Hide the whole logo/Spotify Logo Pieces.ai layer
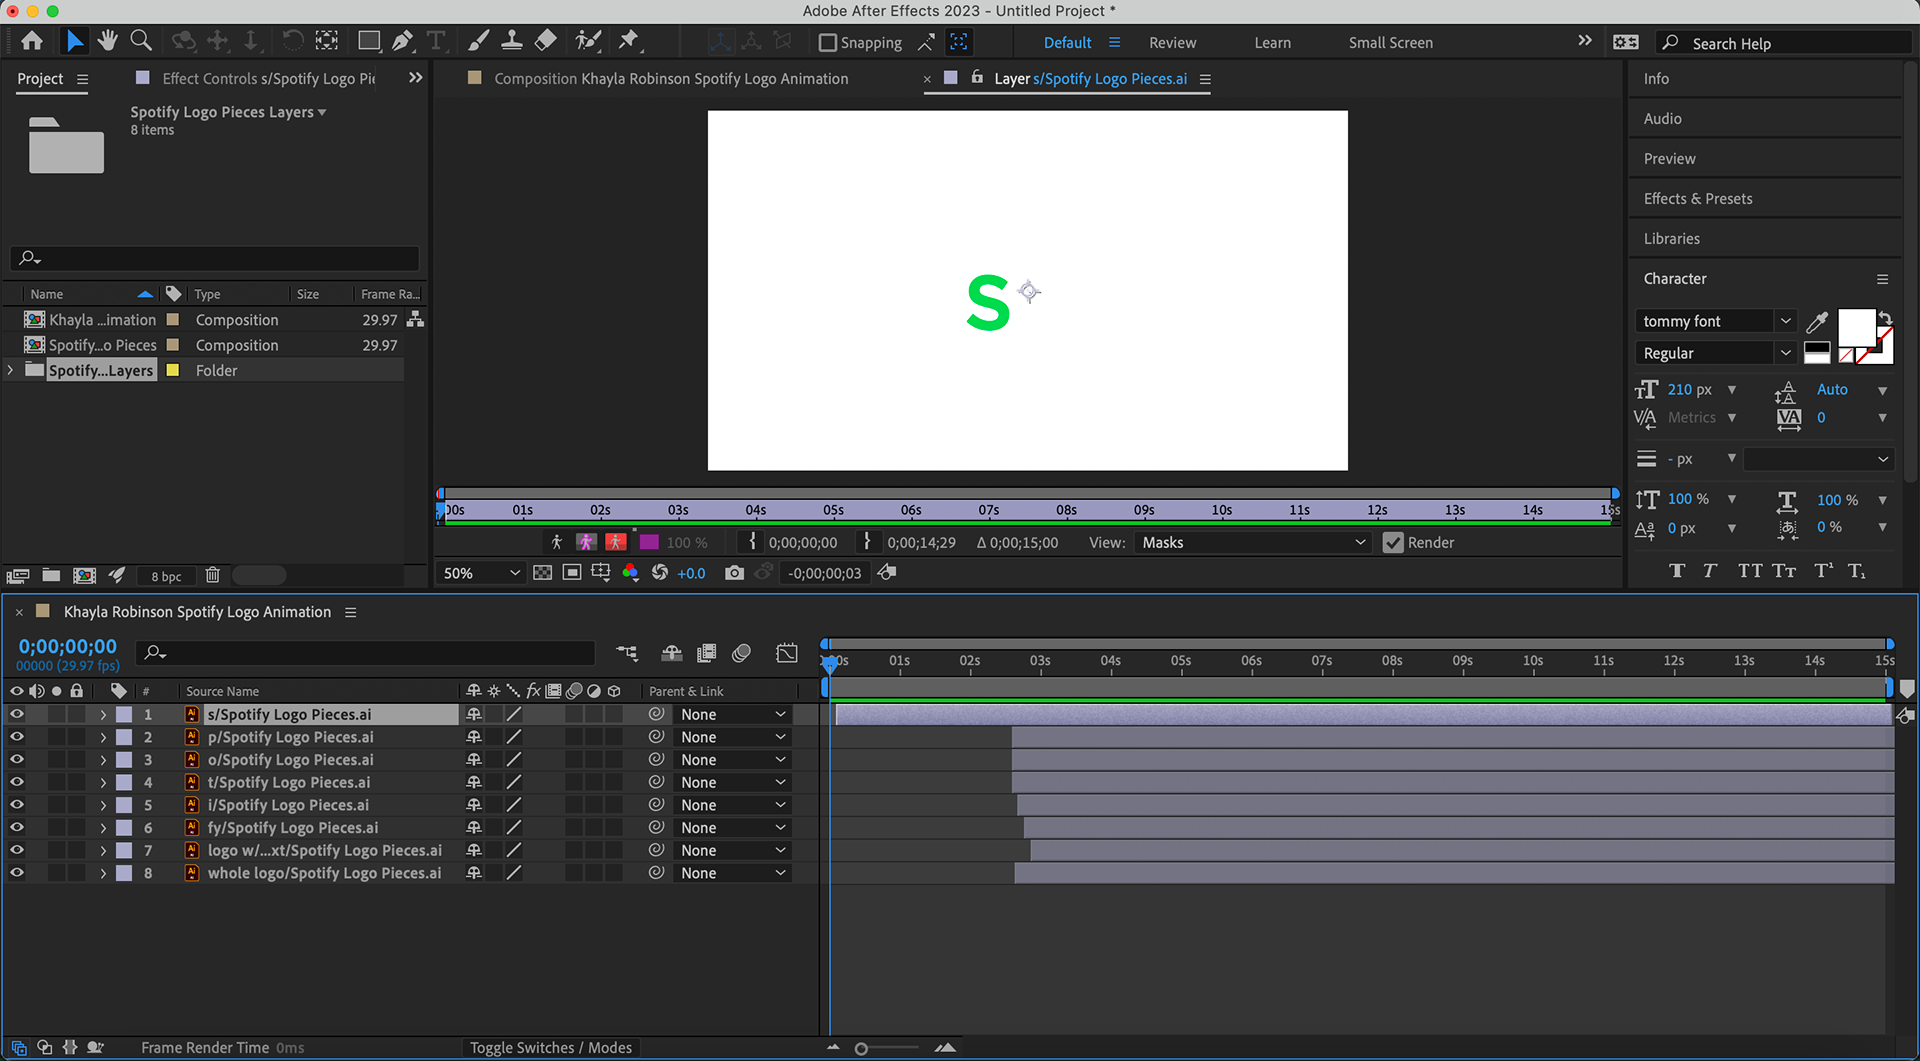The image size is (1920, 1061). tap(16, 873)
